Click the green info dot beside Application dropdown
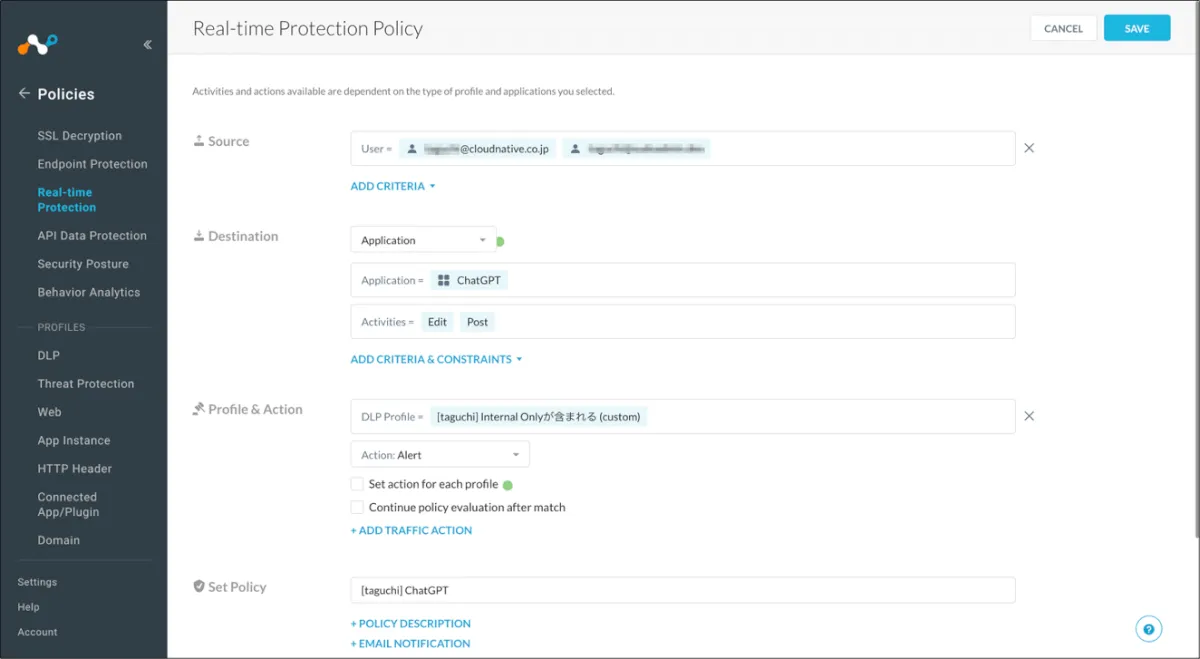This screenshot has width=1200, height=659. click(x=501, y=241)
